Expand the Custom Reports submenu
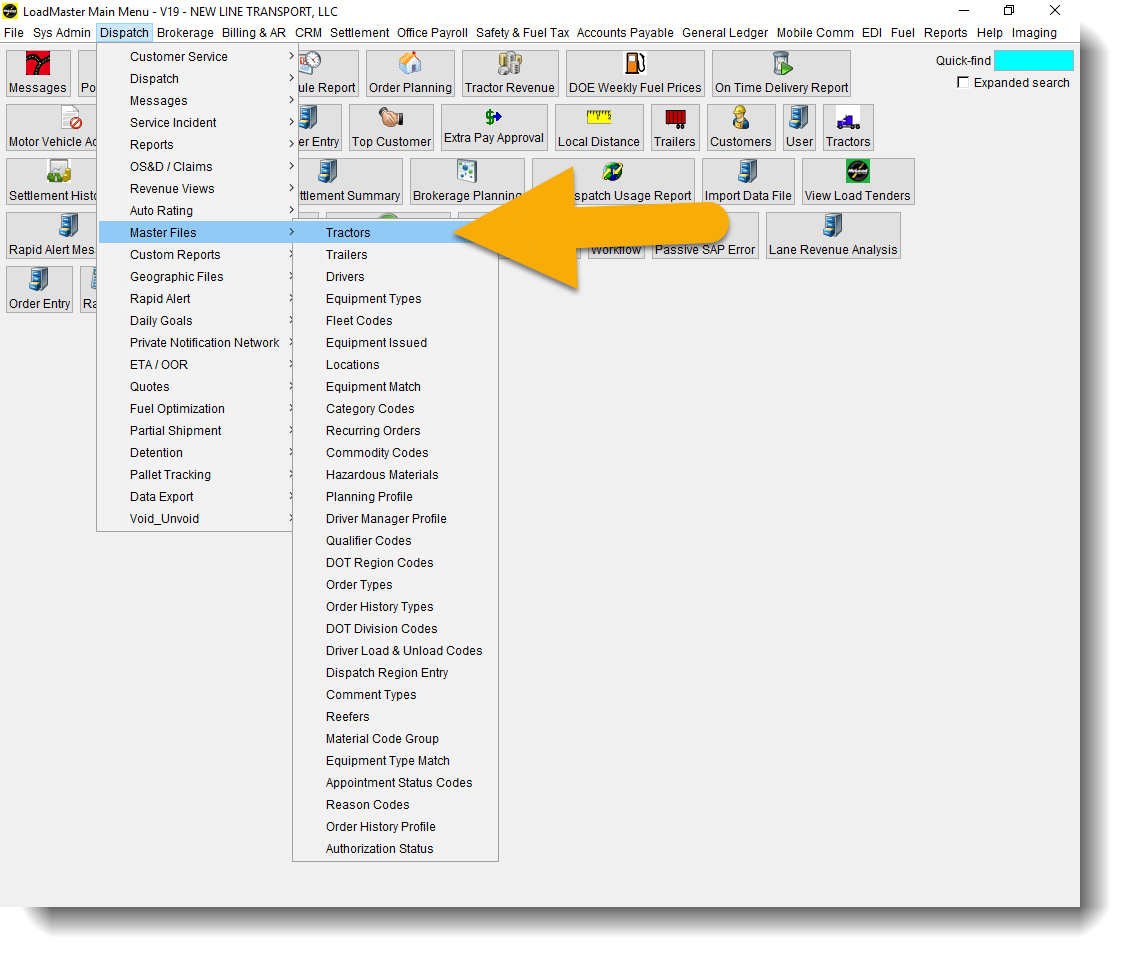The height and width of the screenshot is (959, 1132). [x=196, y=255]
